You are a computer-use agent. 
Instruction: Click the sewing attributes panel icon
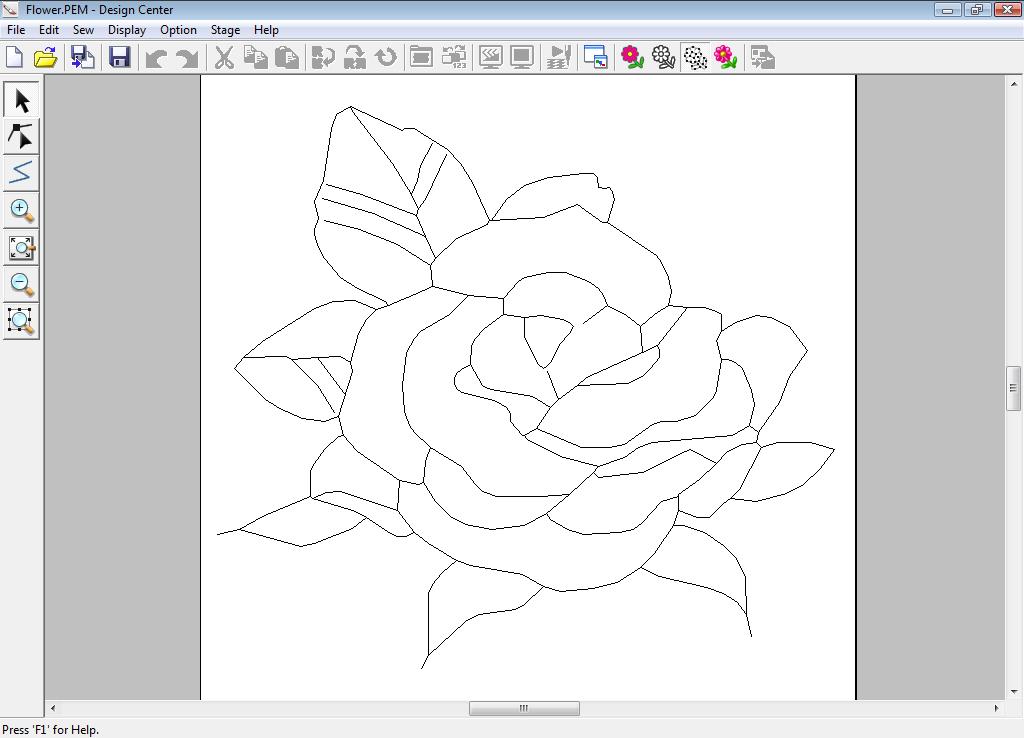(421, 57)
